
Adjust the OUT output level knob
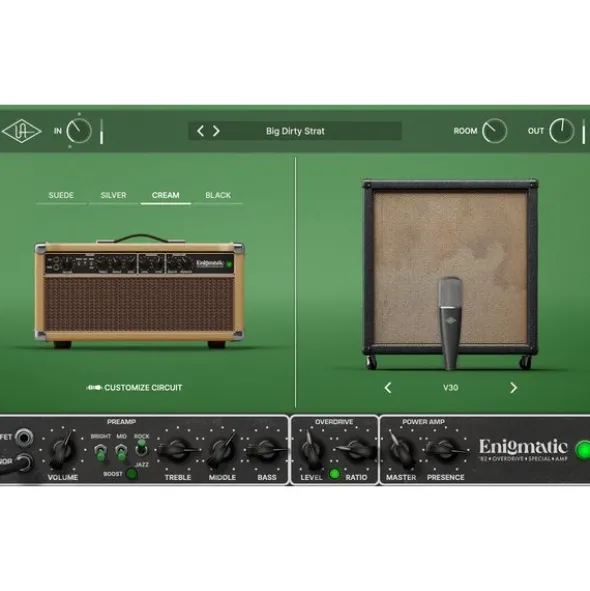click(x=561, y=131)
